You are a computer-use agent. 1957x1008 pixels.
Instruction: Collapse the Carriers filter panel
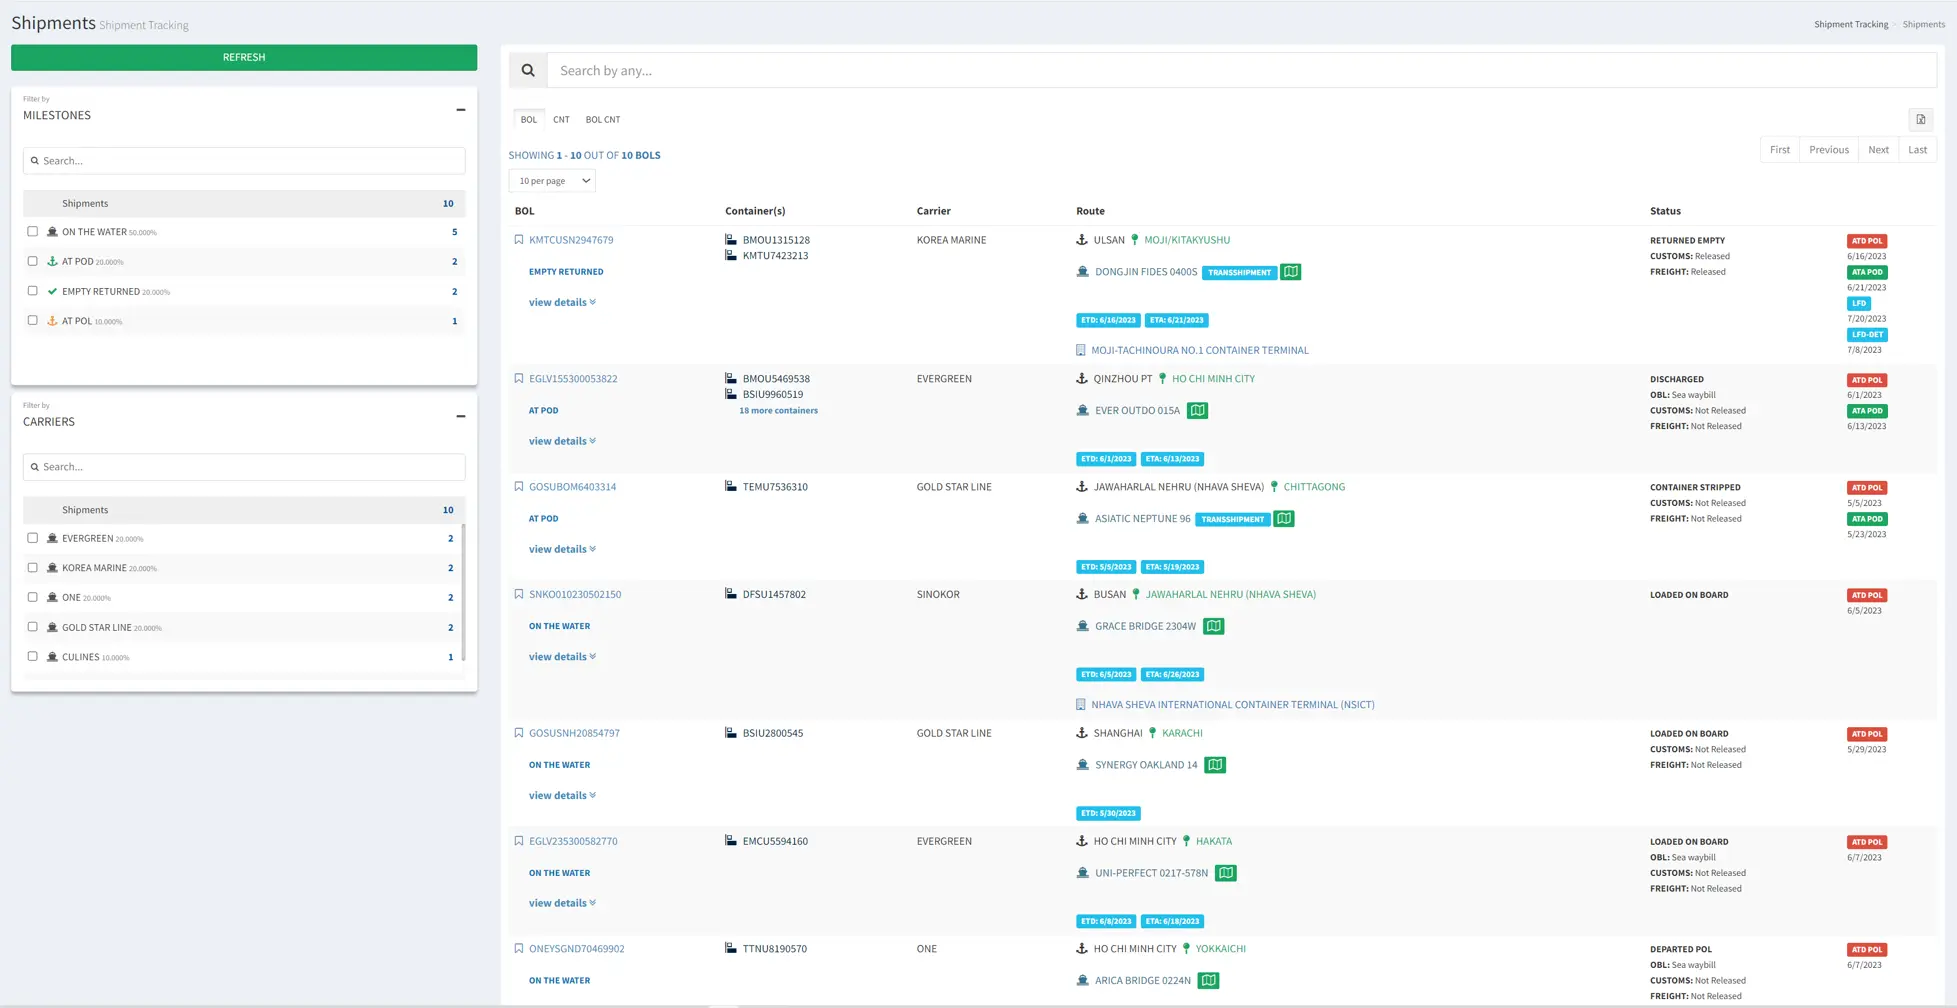click(x=460, y=416)
